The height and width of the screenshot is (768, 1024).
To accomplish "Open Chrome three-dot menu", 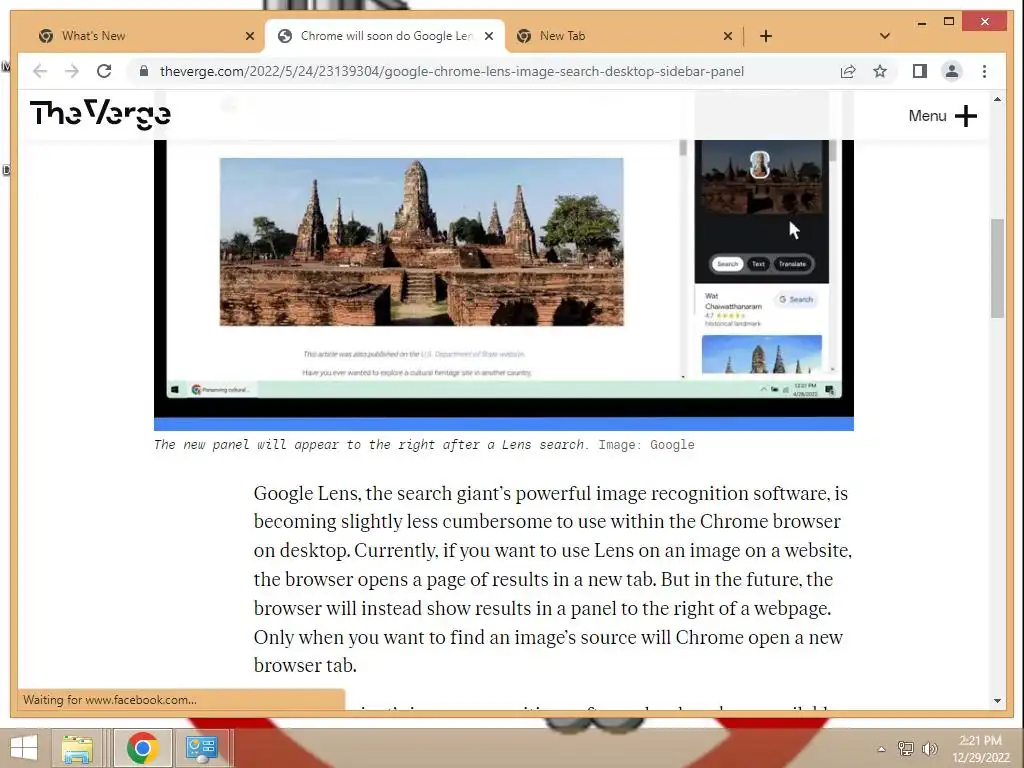I will click(x=984, y=71).
